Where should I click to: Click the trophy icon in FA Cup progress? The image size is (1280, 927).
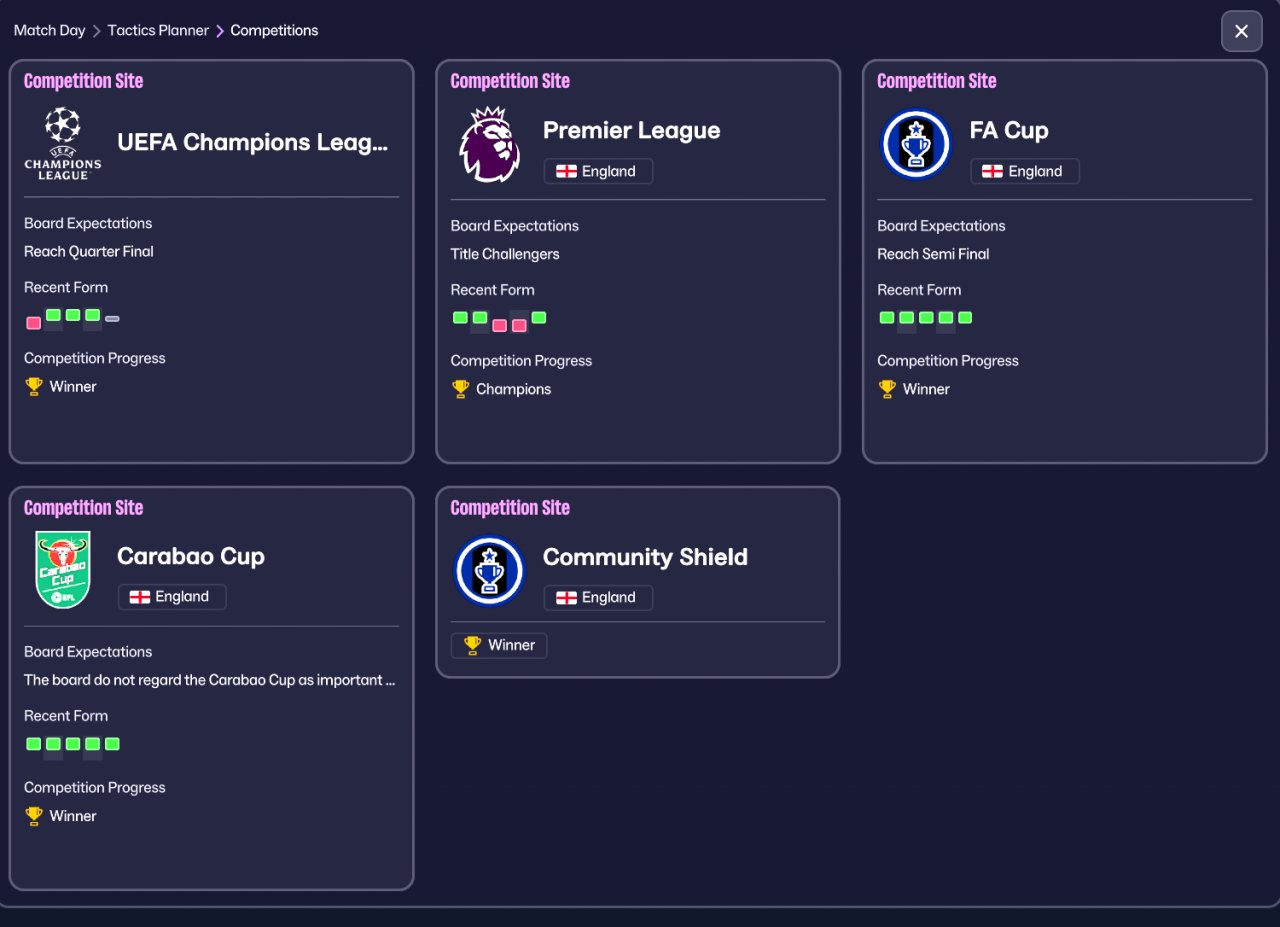[x=887, y=389]
